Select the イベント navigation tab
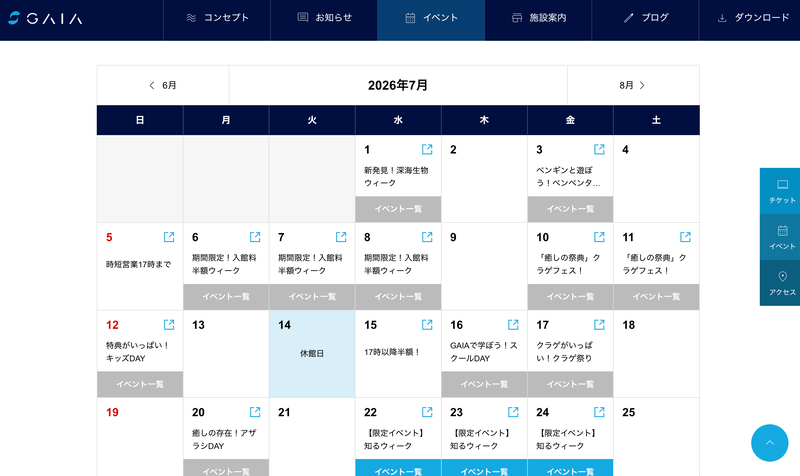This screenshot has width=800, height=476. [x=431, y=18]
